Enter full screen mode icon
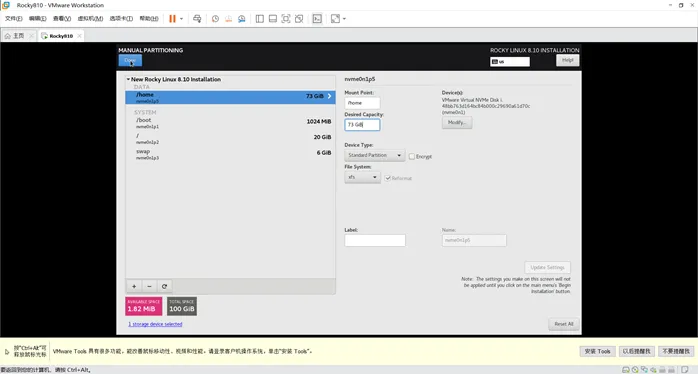 286,19
